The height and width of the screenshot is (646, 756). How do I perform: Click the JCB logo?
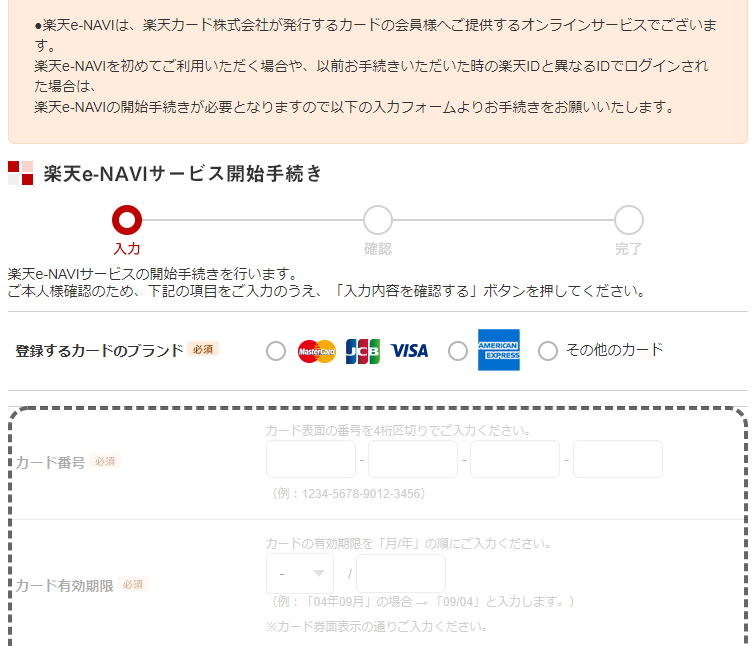[x=363, y=351]
